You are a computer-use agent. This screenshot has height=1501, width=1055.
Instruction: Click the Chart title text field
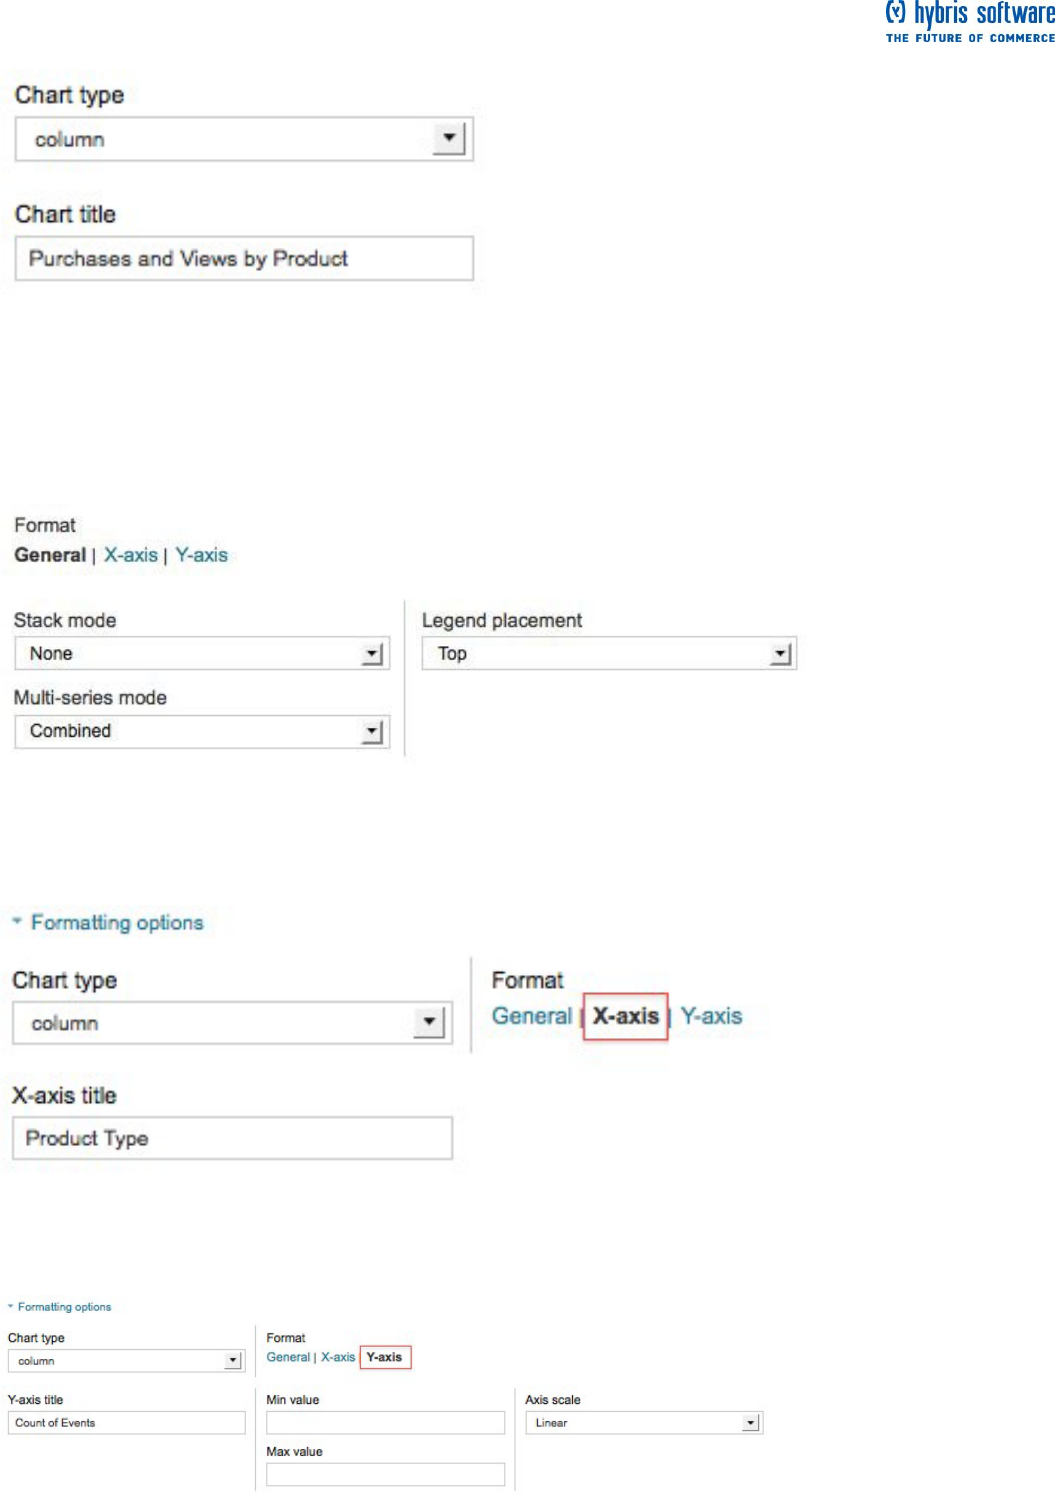(244, 259)
